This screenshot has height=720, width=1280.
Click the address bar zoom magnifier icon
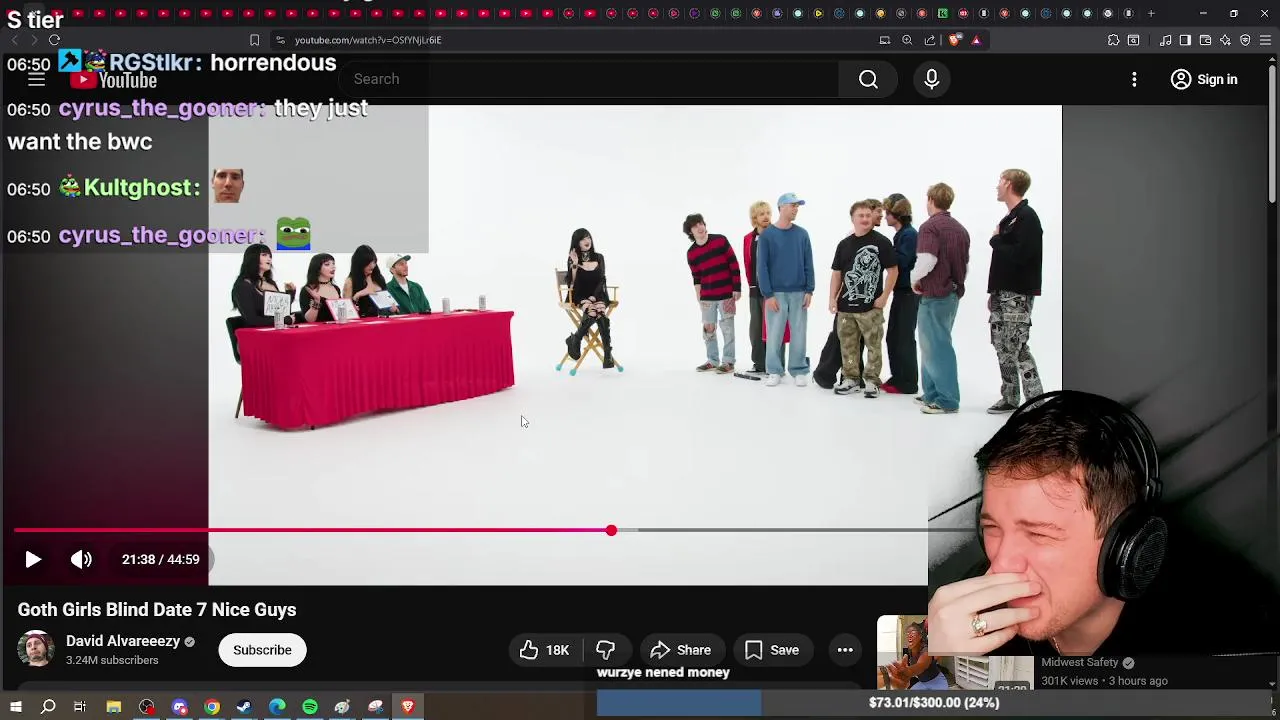coord(907,40)
